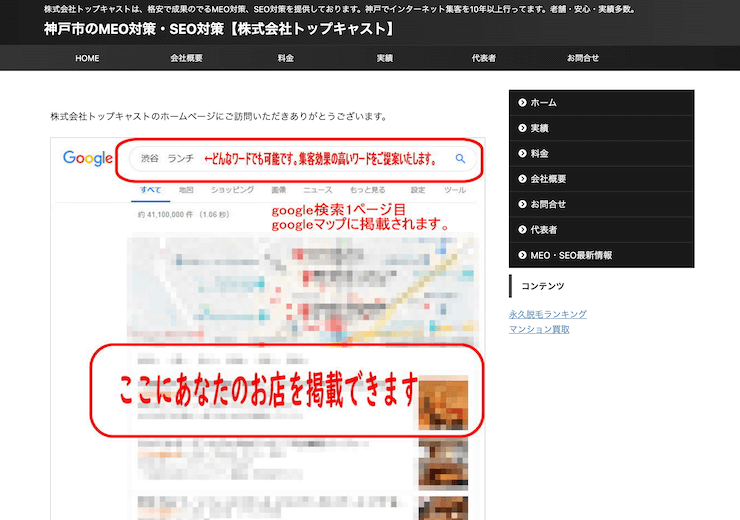Click the arrow icon beside sidebar 実績
The image size is (740, 520).
coord(522,128)
